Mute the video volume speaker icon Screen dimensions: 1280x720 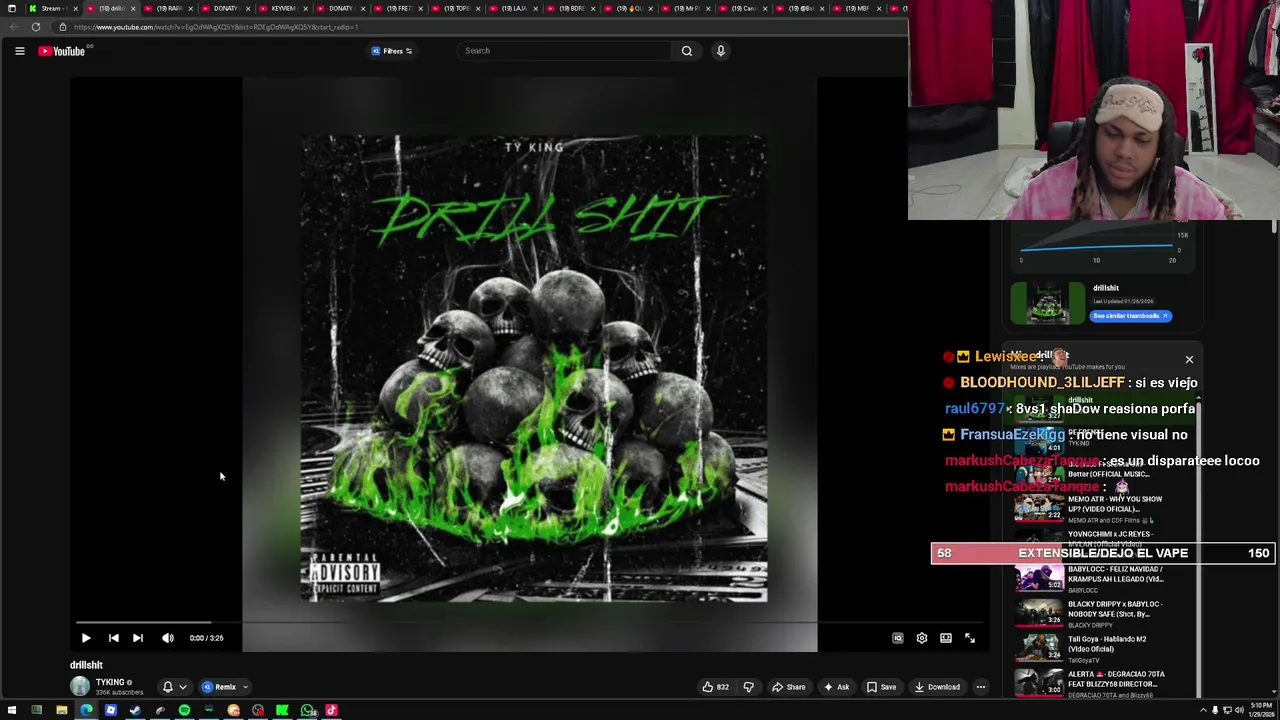(168, 638)
